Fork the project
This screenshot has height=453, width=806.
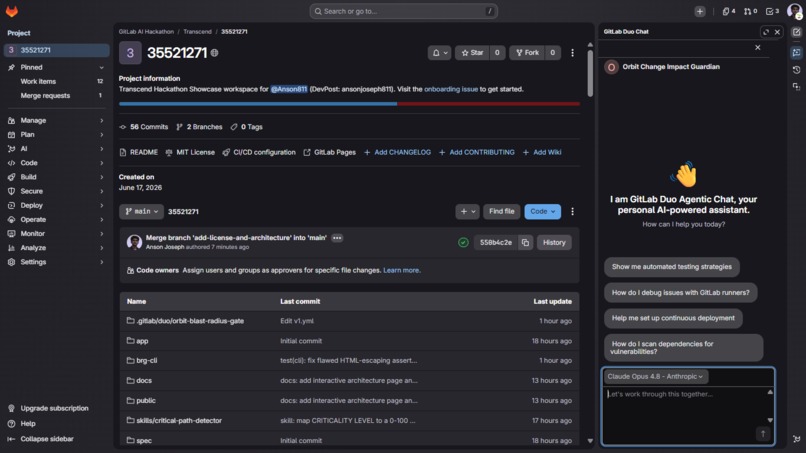click(x=527, y=53)
